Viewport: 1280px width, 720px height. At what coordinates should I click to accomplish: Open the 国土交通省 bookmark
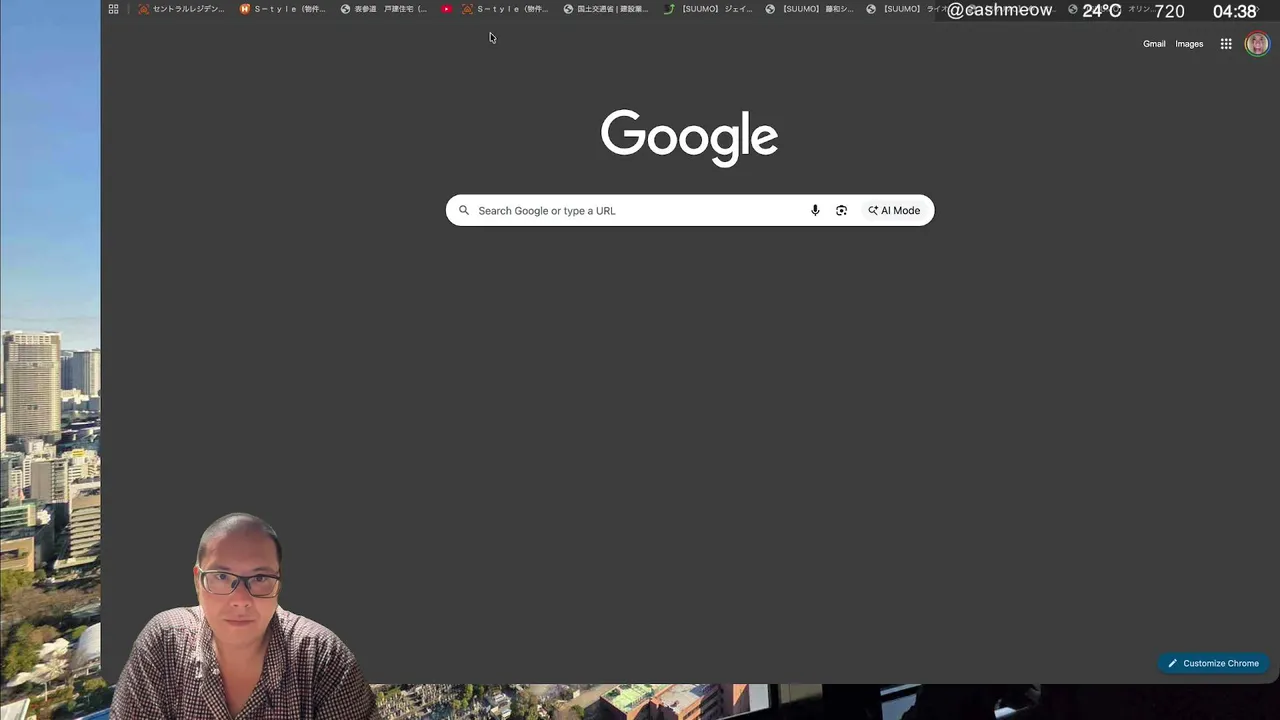pyautogui.click(x=606, y=9)
